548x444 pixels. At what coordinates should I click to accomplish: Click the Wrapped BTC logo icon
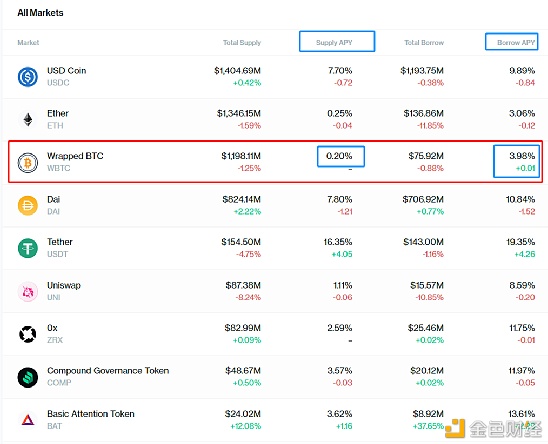(28, 163)
